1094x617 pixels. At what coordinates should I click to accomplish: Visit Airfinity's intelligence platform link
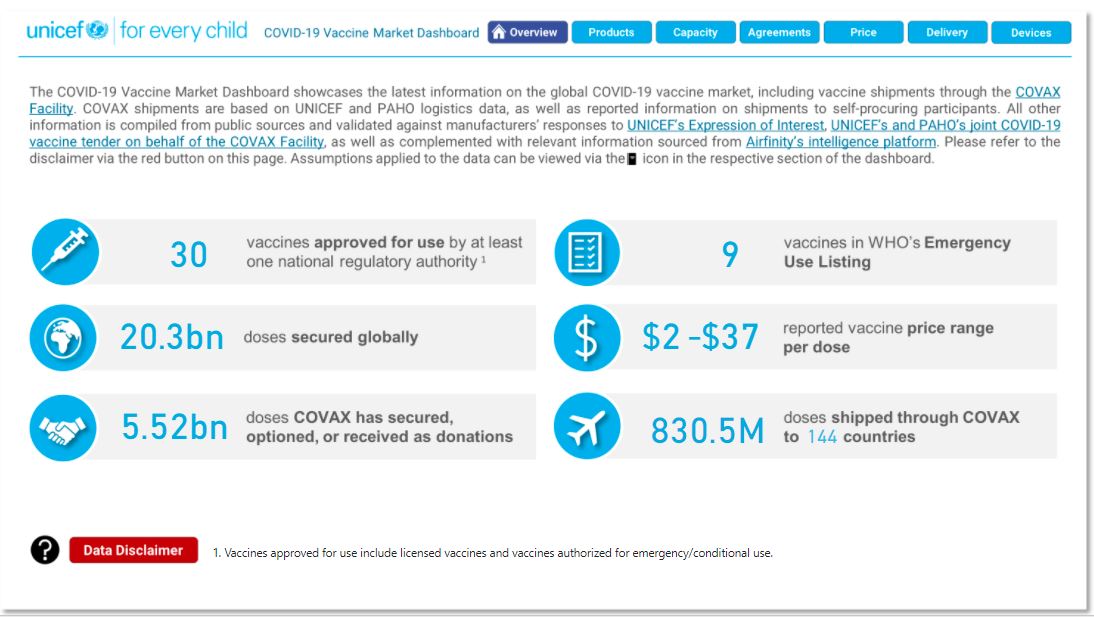pyautogui.click(x=841, y=142)
